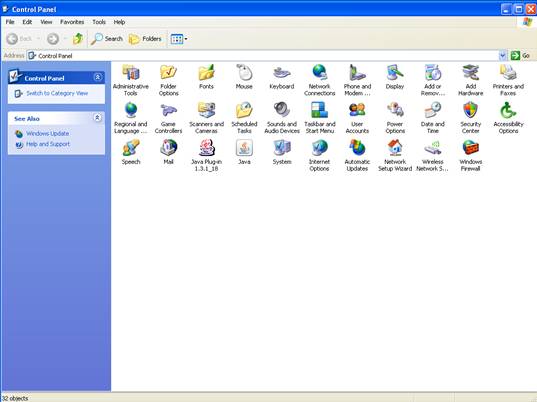
Task: Go up one folder level
Action: (78, 39)
